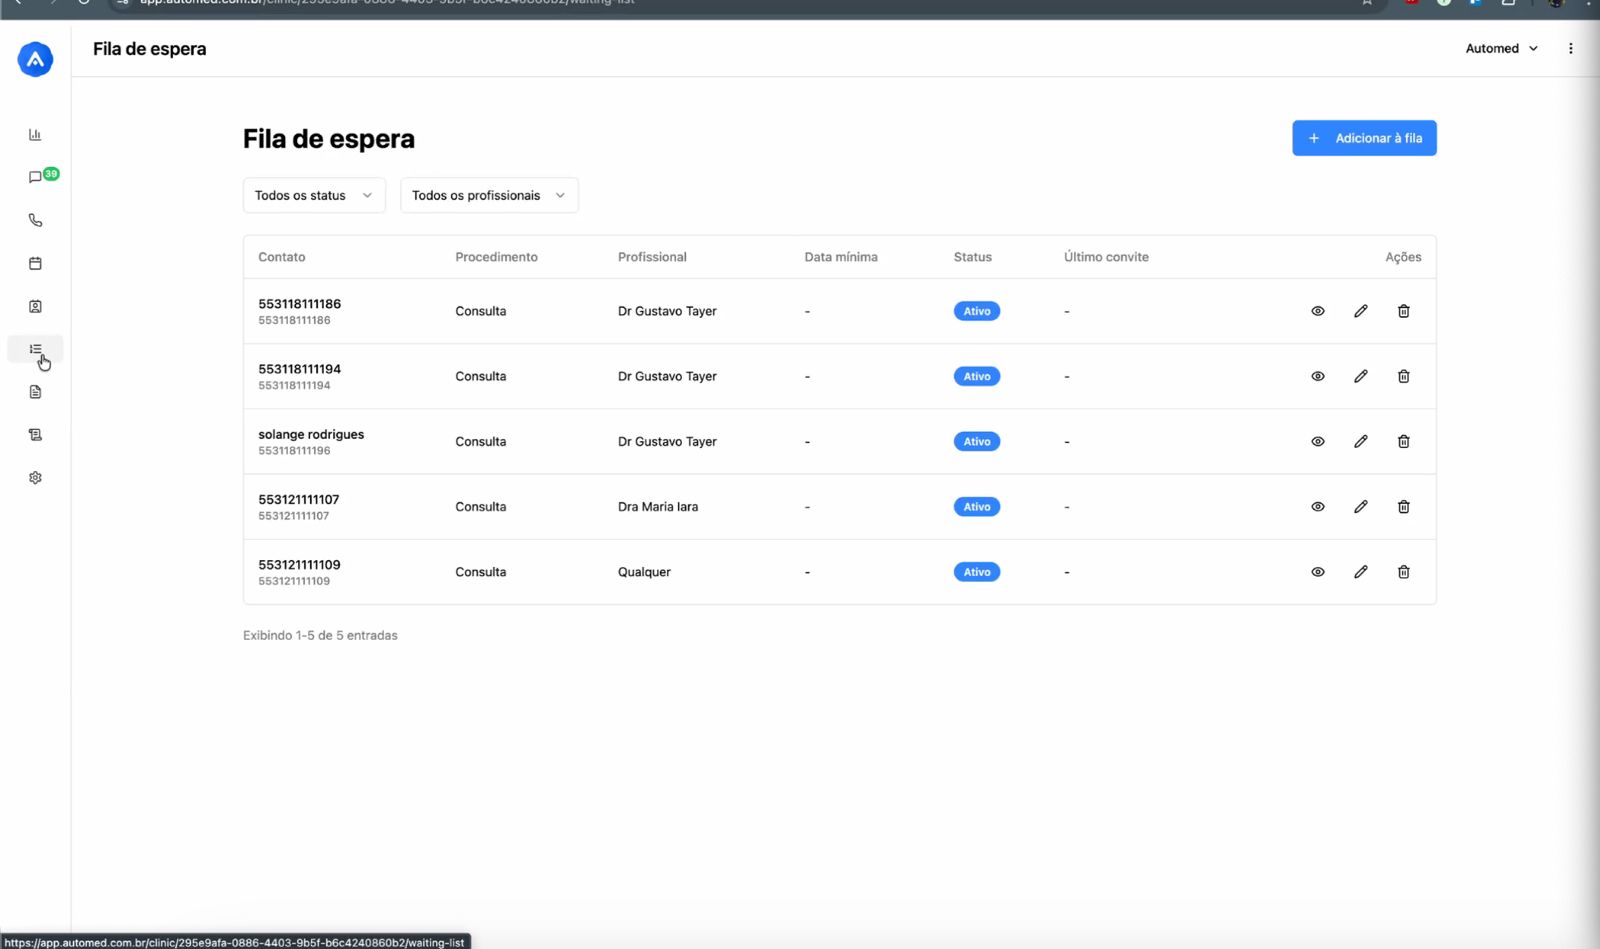This screenshot has width=1600, height=949.
Task: View 553118111194 entry via eye icon
Action: click(1318, 376)
